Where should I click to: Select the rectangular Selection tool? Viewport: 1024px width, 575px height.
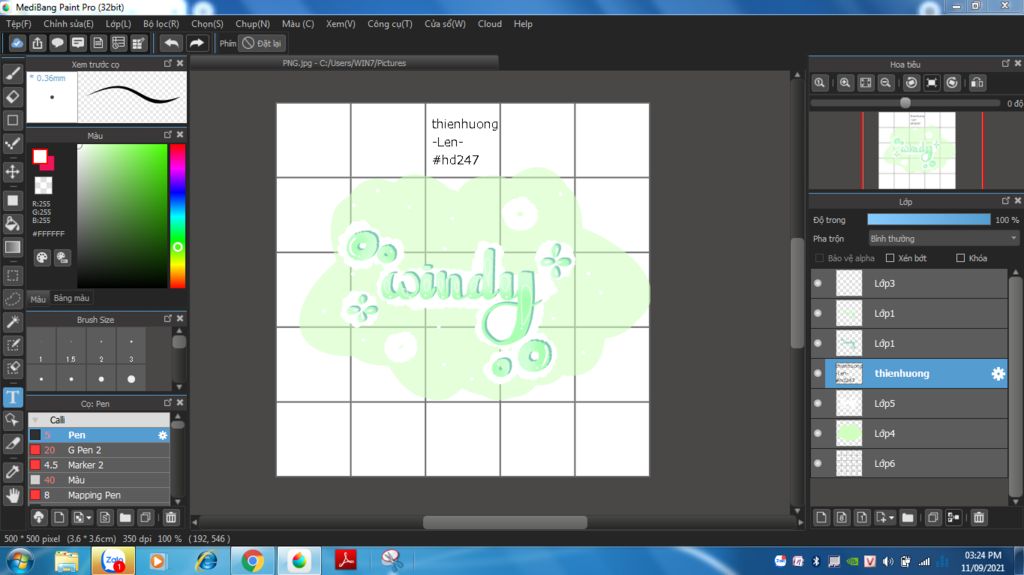click(12, 275)
